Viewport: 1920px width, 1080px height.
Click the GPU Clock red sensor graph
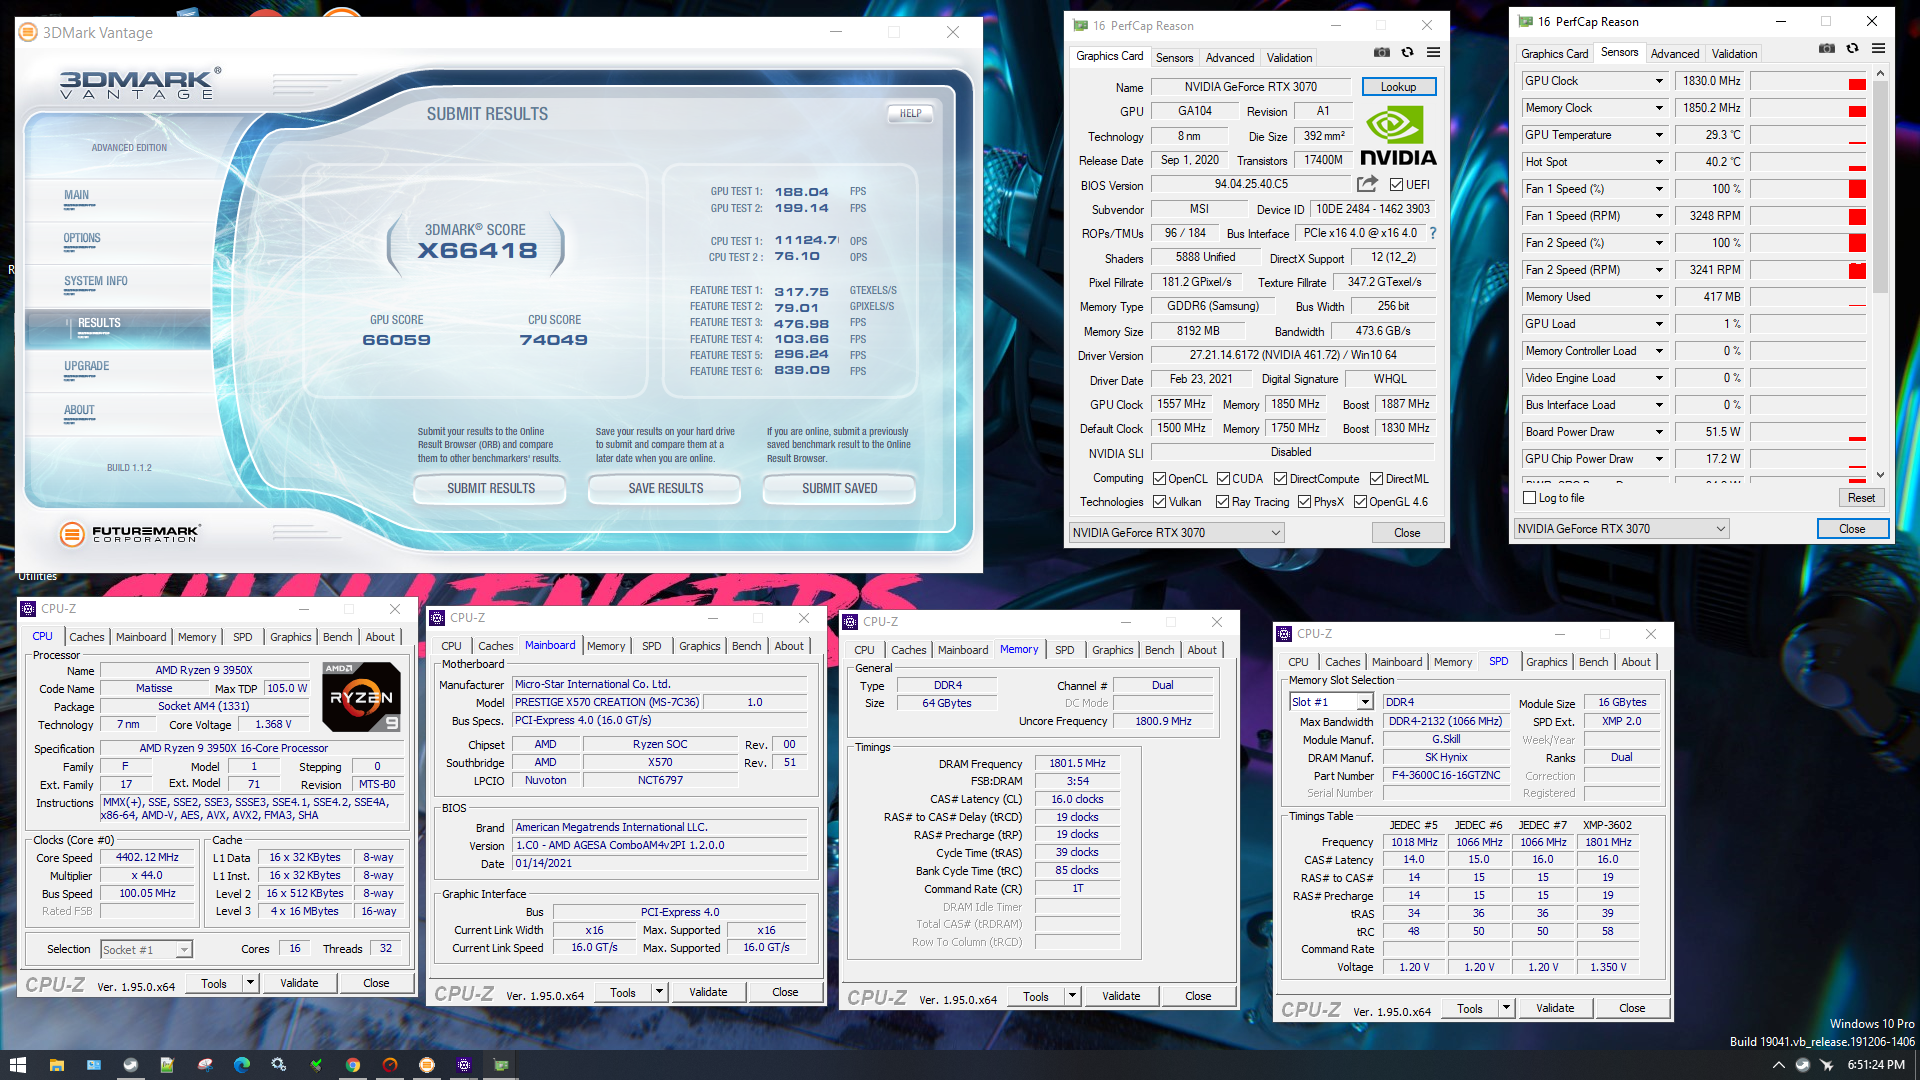point(1808,81)
